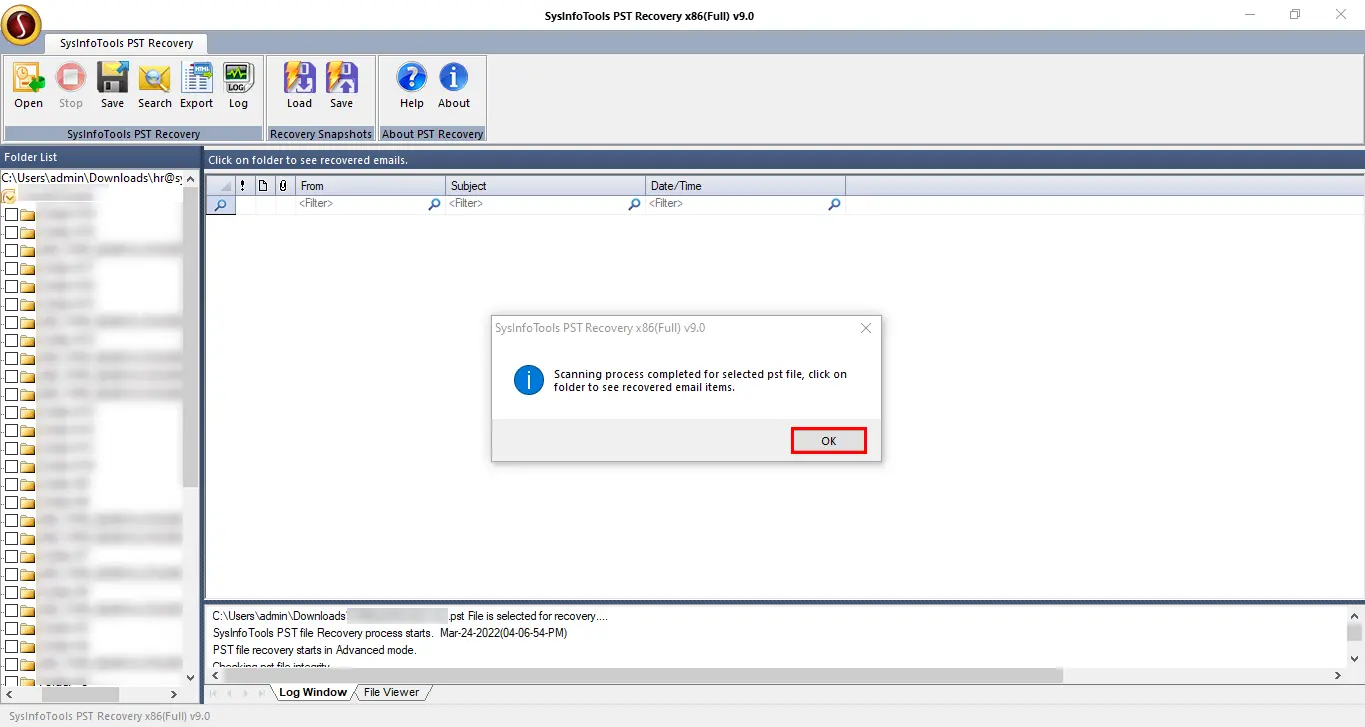Click OK in the scan completed dialog
The width and height of the screenshot is (1365, 727).
pos(828,441)
